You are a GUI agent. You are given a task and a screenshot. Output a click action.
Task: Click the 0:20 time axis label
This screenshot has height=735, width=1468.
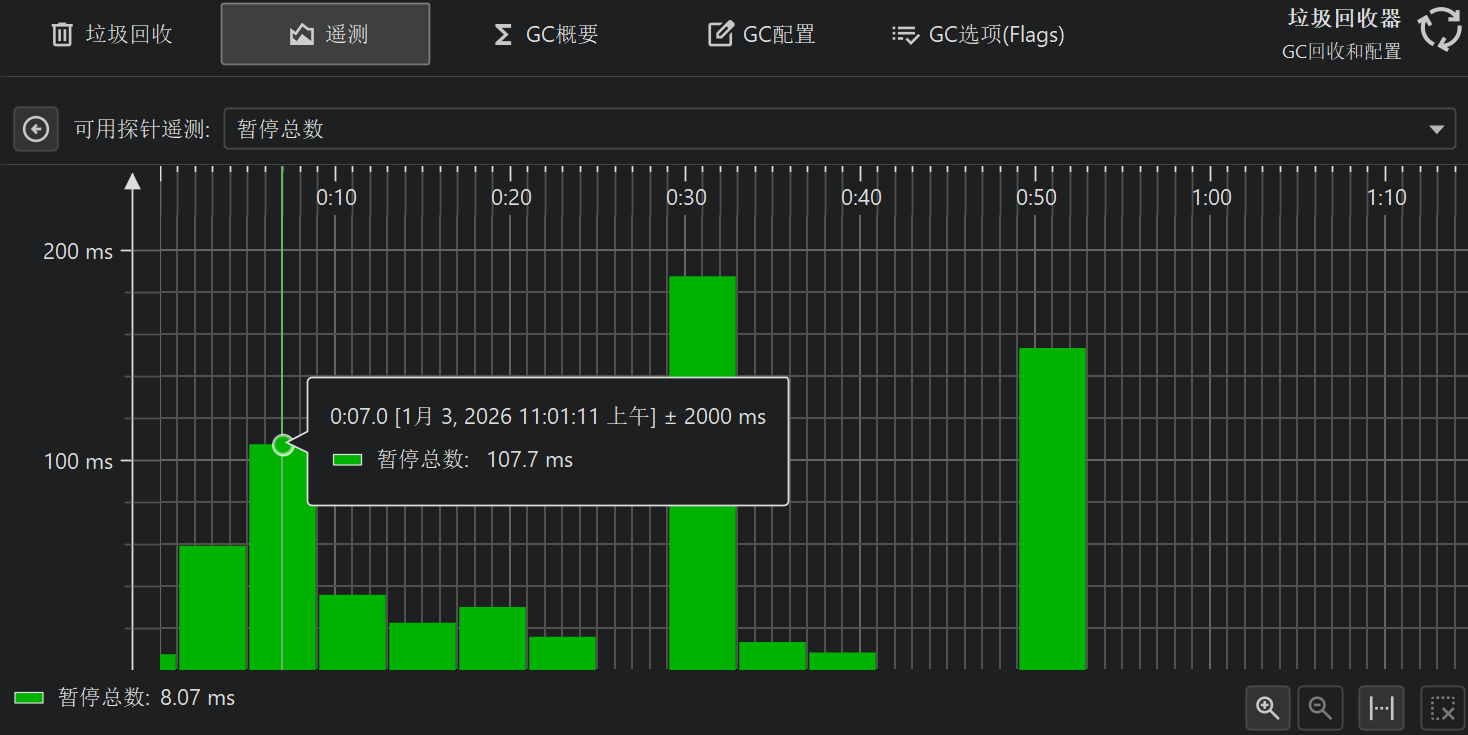(512, 198)
